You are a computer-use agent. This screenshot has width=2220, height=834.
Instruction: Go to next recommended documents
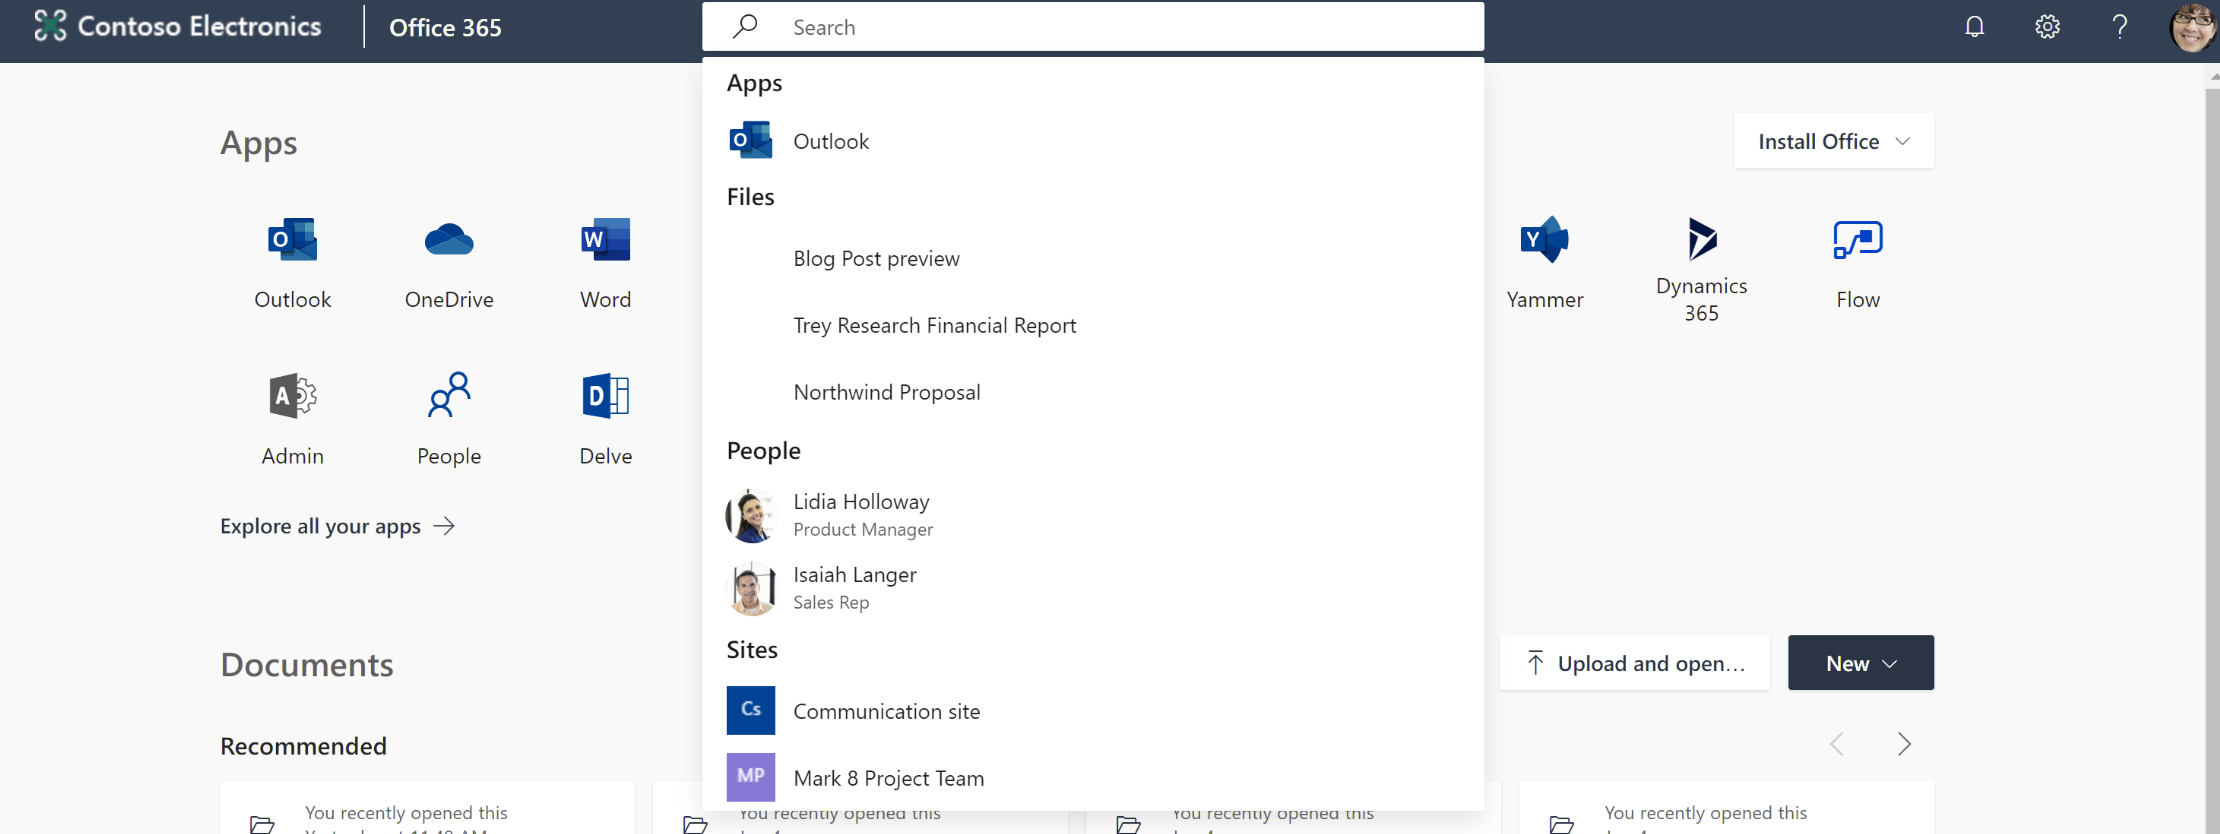click(1904, 744)
